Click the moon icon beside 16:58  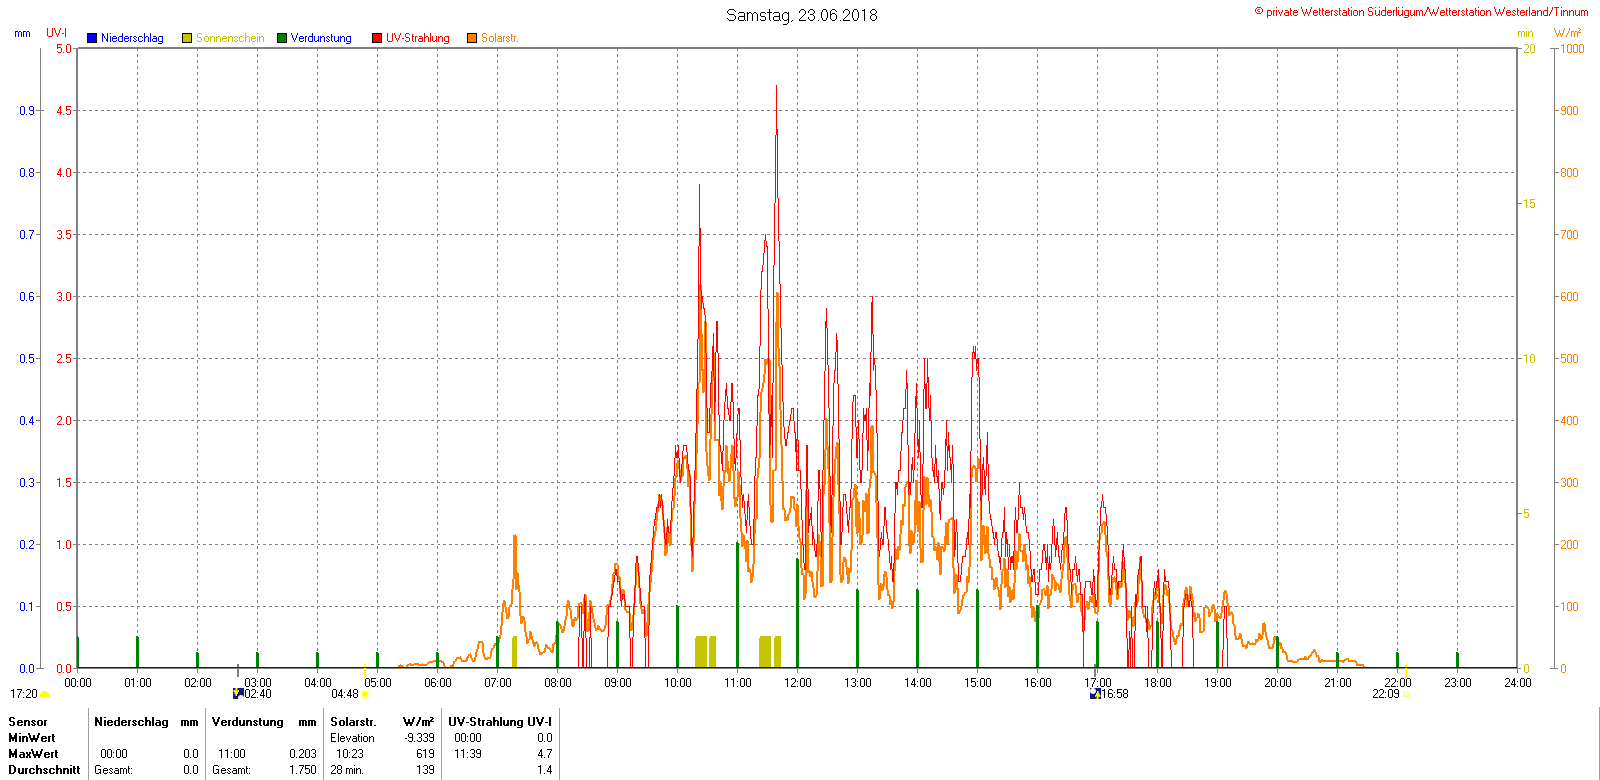click(x=1095, y=693)
